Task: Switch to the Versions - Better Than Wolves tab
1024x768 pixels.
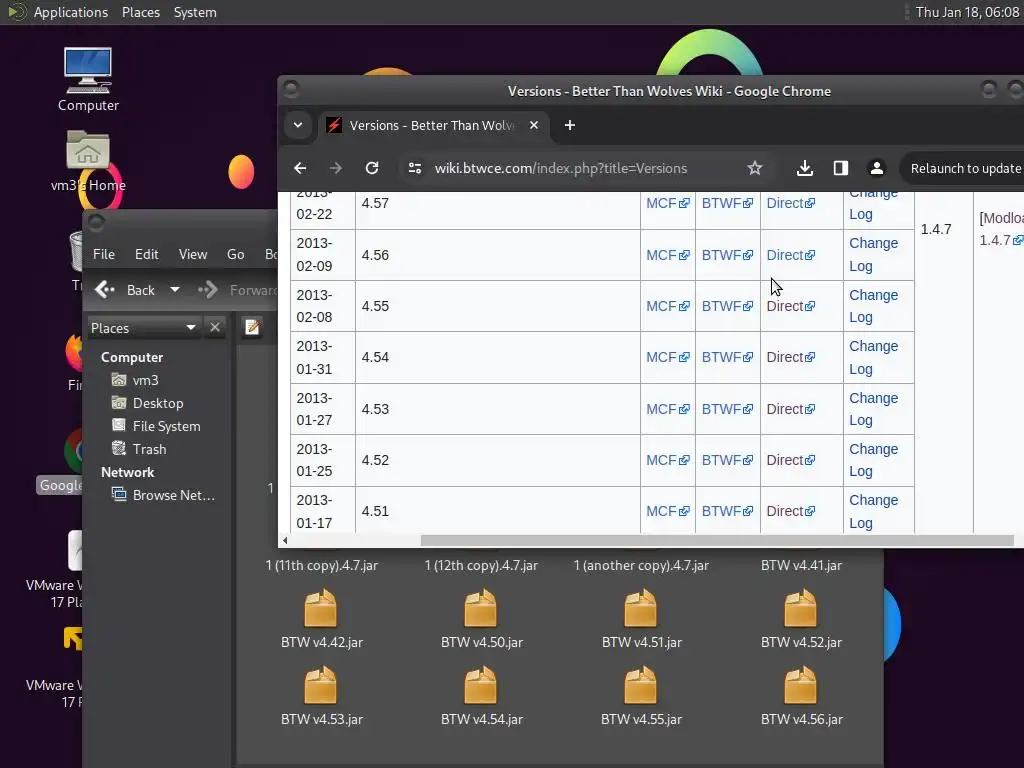Action: (x=431, y=125)
